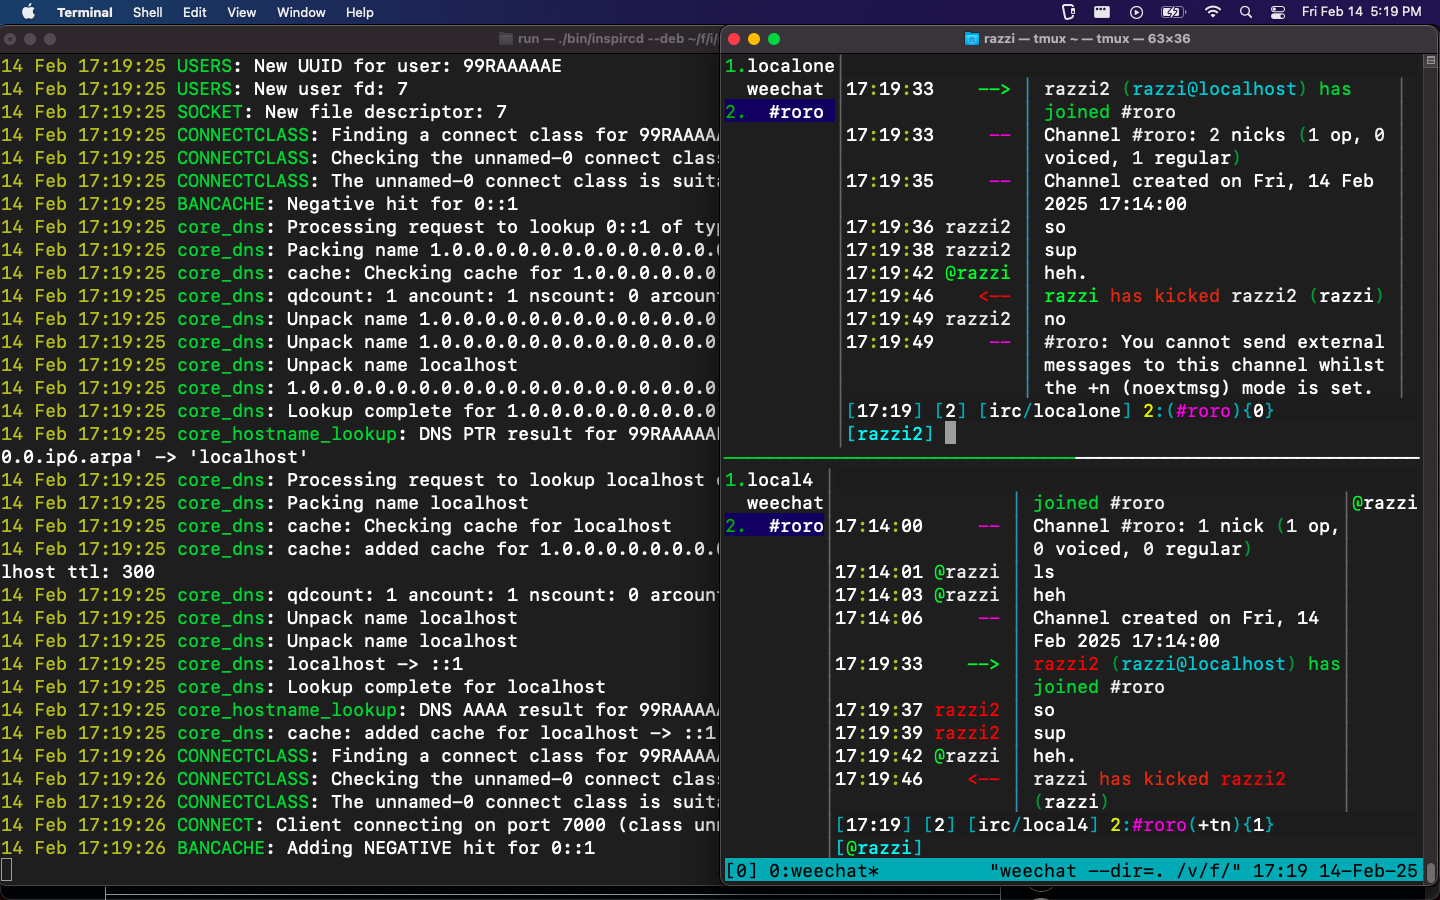Click the folder icon in the razzi tmux title
Screen dimensions: 1440x900
coord(971,39)
